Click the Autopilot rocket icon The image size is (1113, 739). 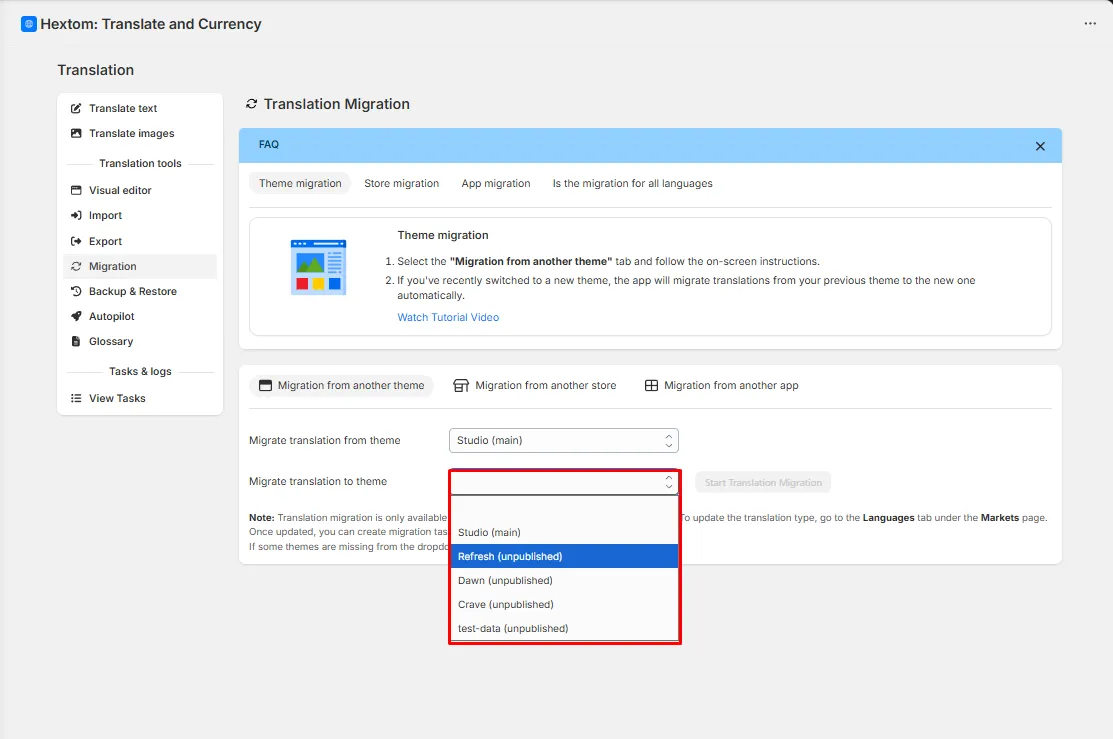coord(76,316)
